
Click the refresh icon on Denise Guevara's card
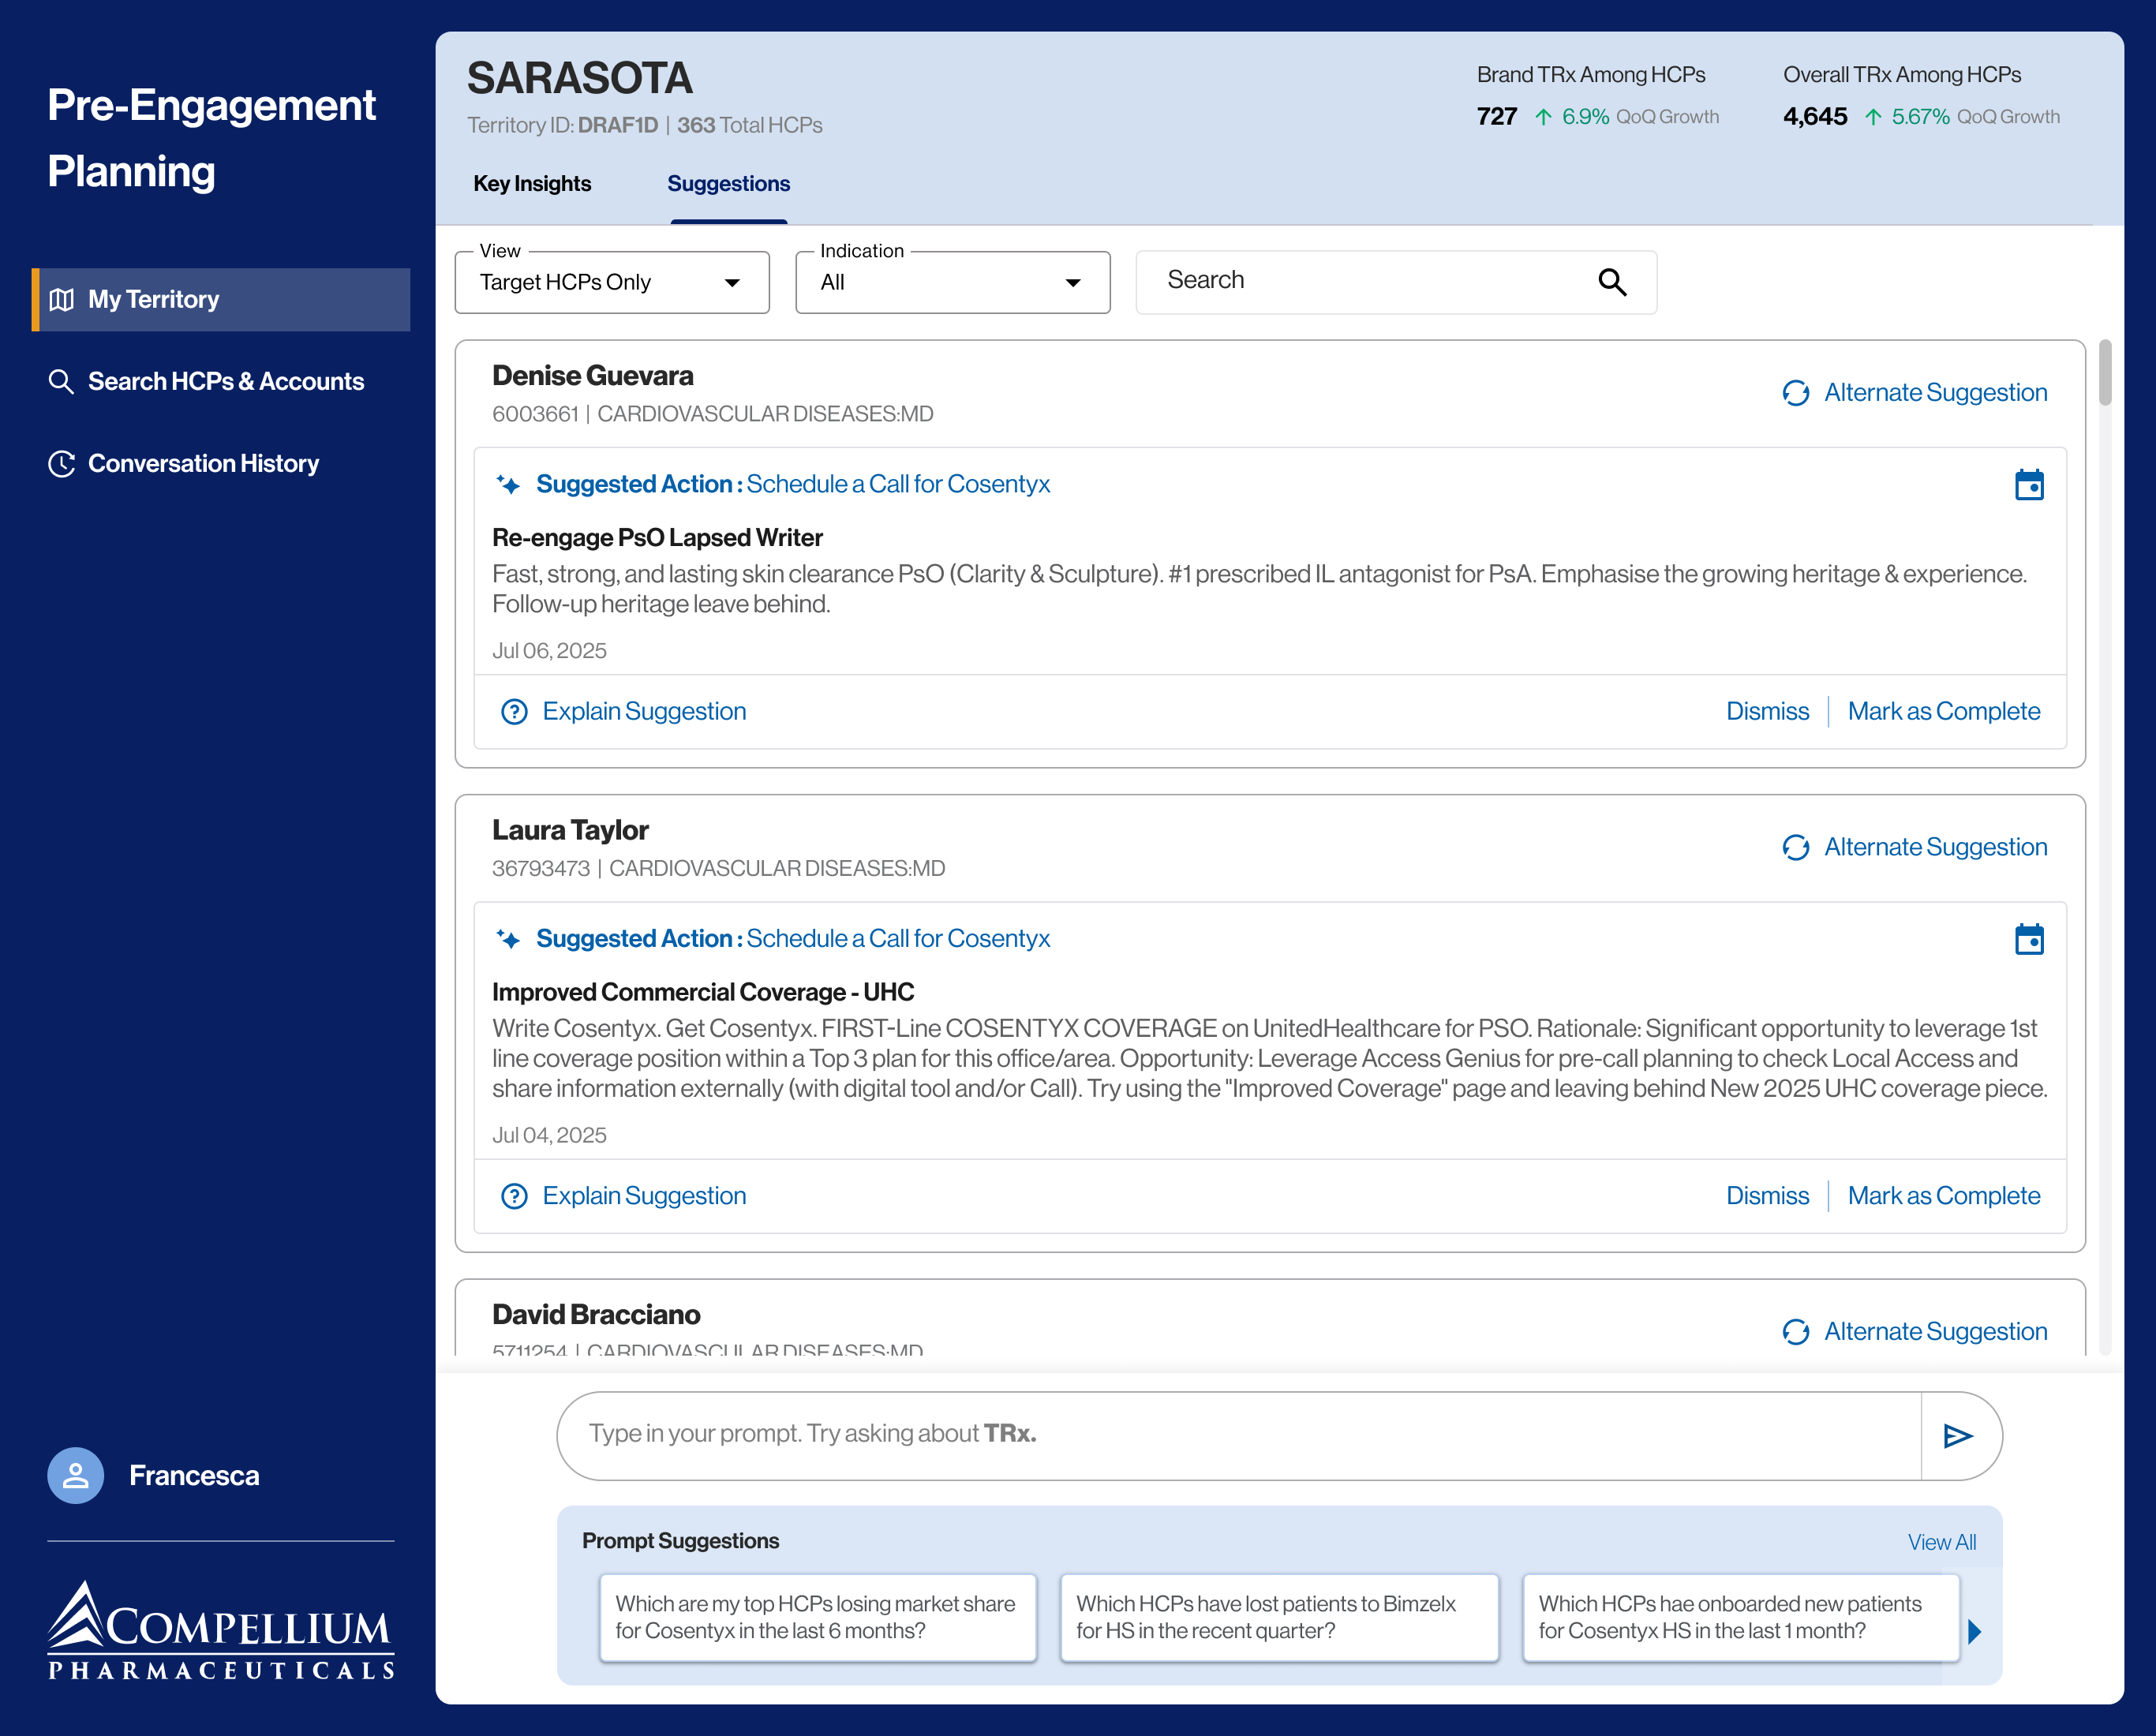click(x=1795, y=393)
